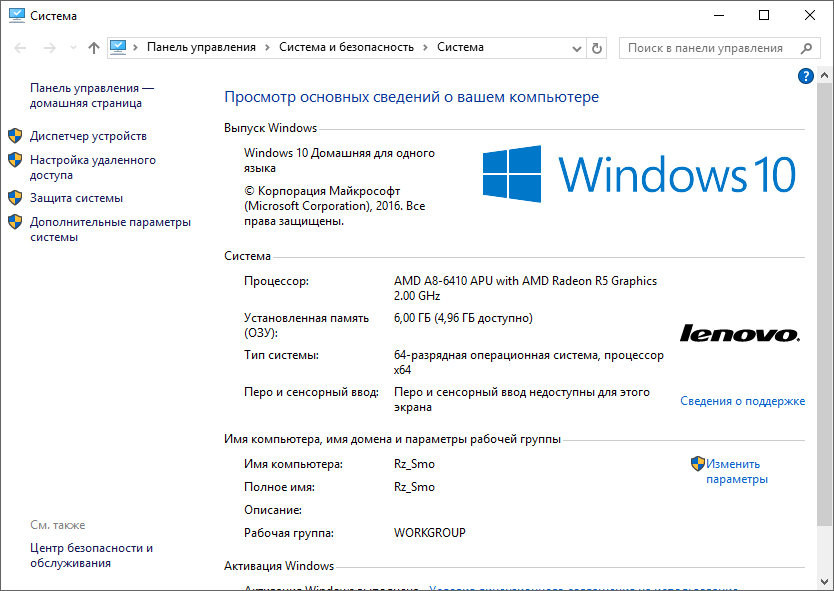The height and width of the screenshot is (591, 834).
Task: Click the page heading Просмотр основных сведений
Action: click(x=411, y=97)
